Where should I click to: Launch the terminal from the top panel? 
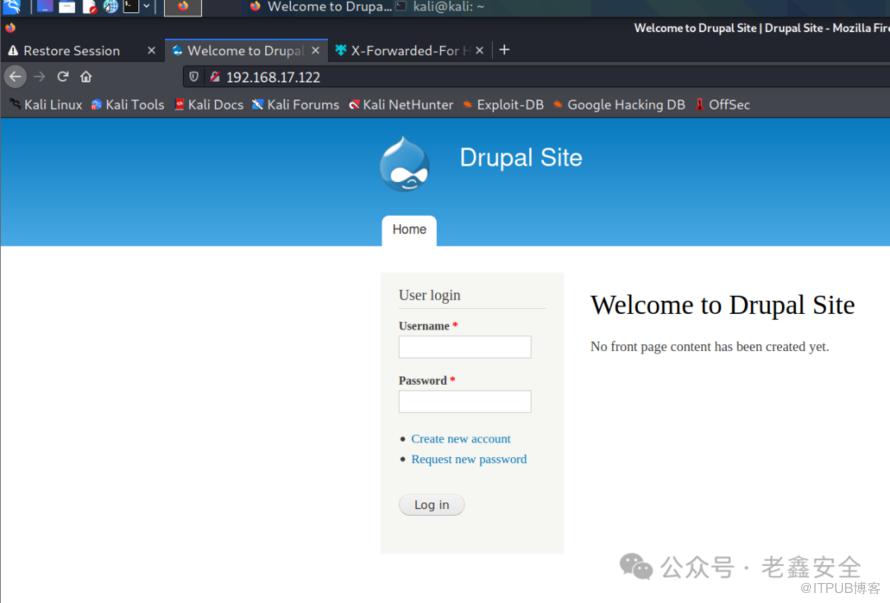click(x=131, y=7)
